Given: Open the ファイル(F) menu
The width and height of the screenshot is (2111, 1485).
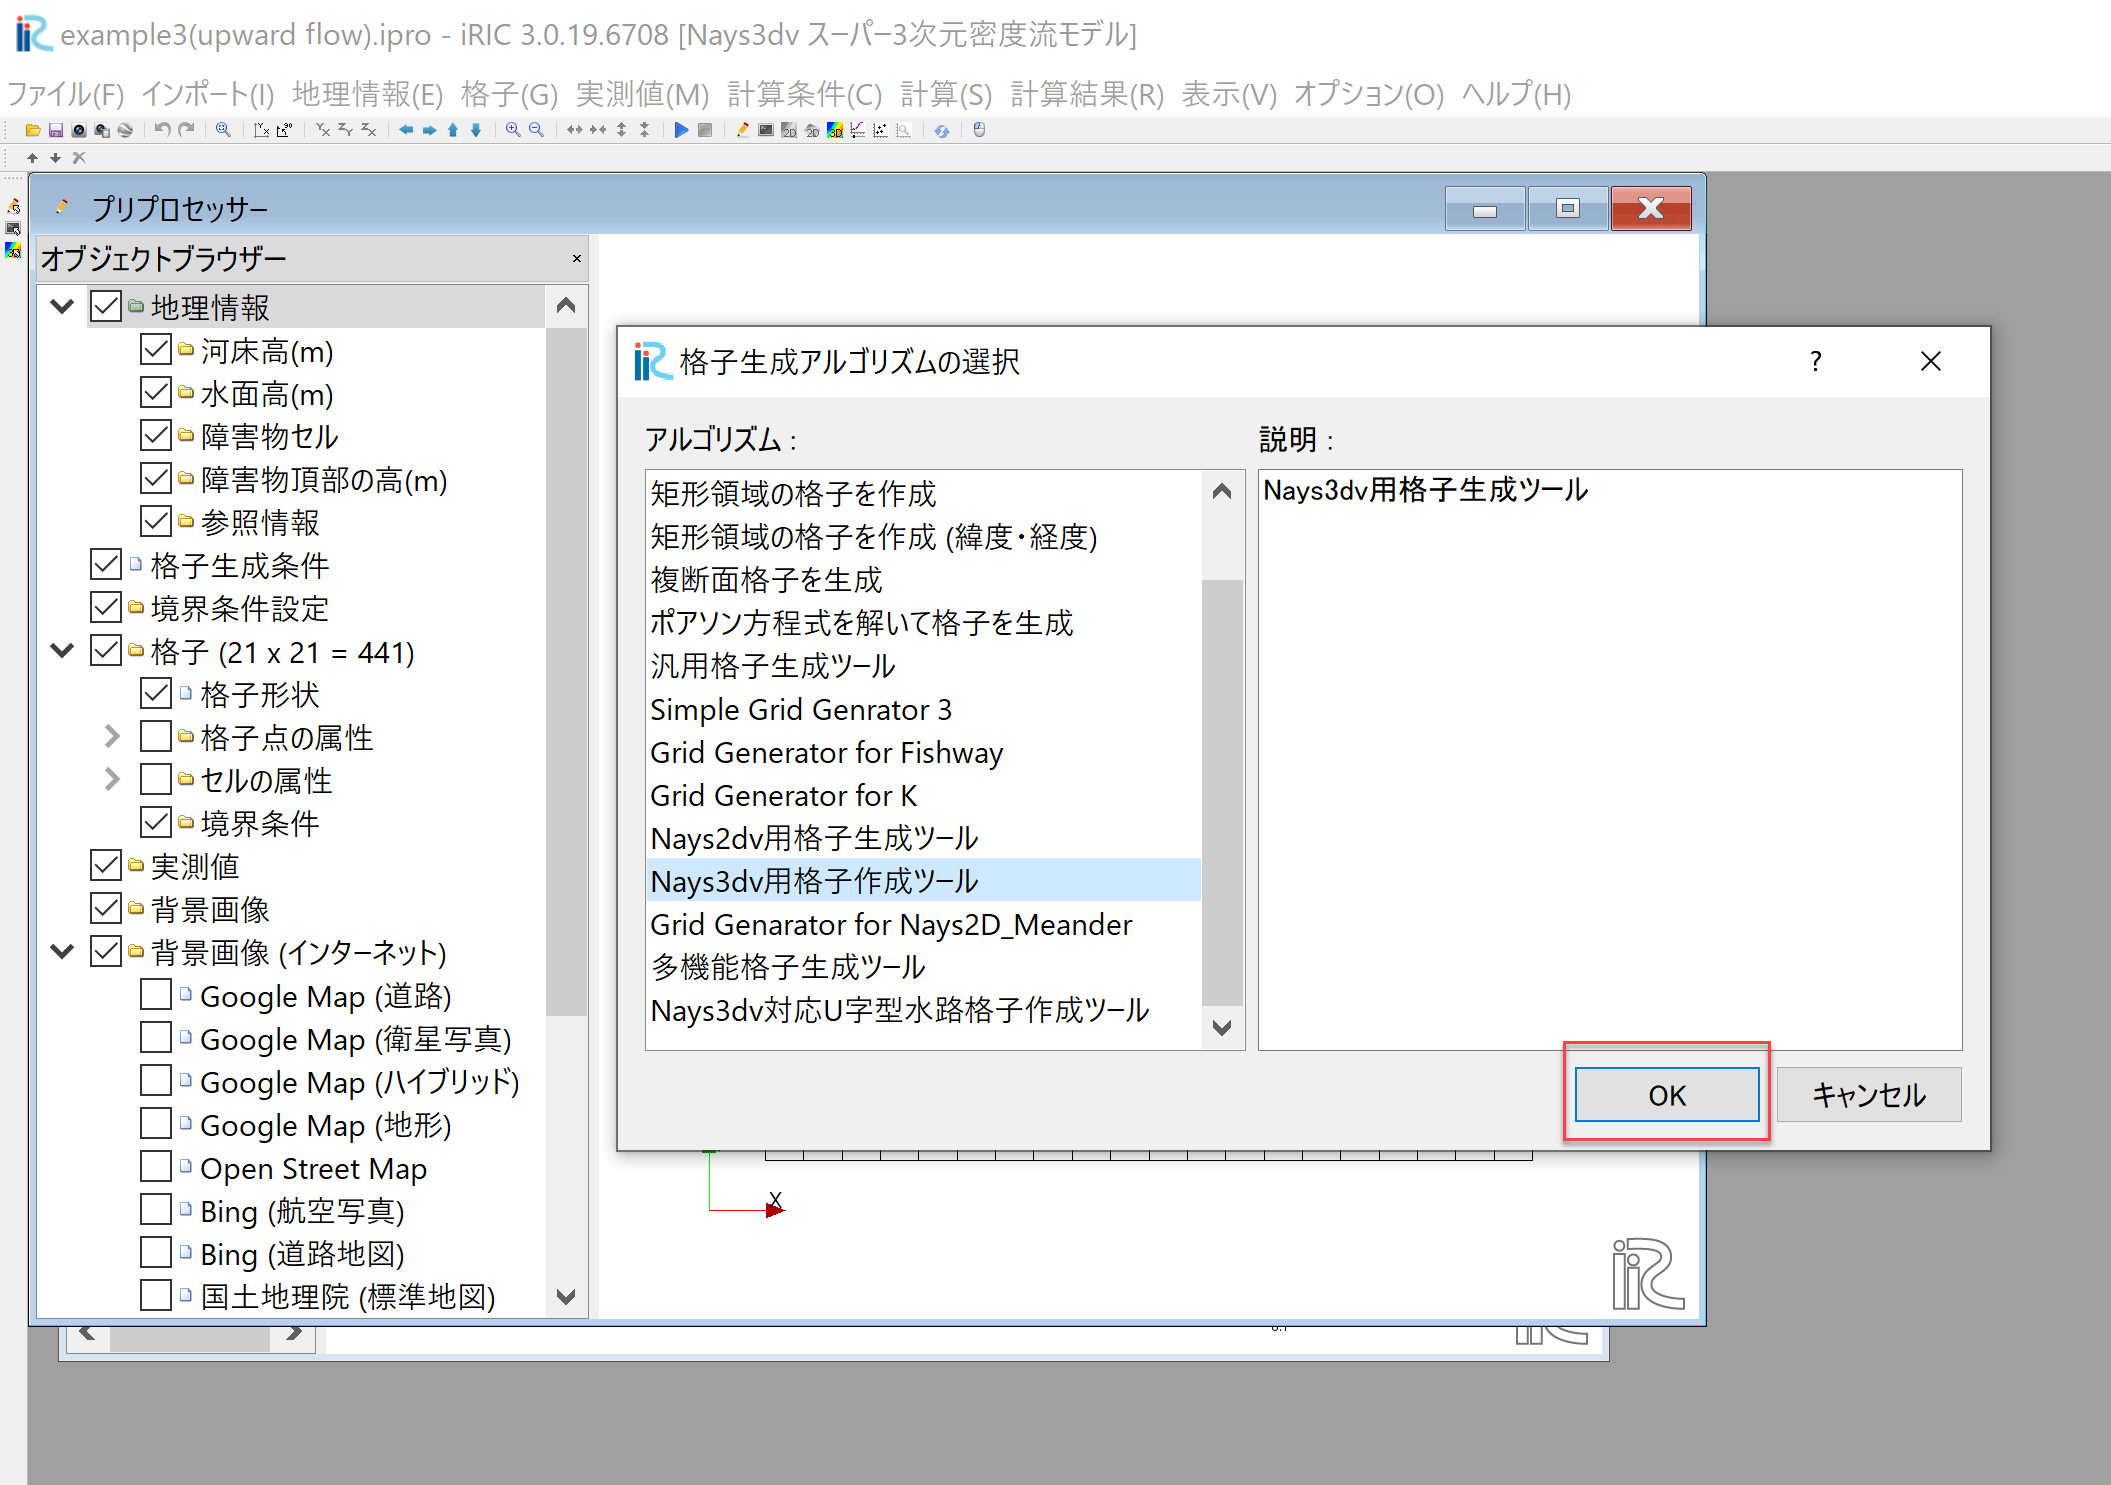Looking at the screenshot, I should [66, 94].
